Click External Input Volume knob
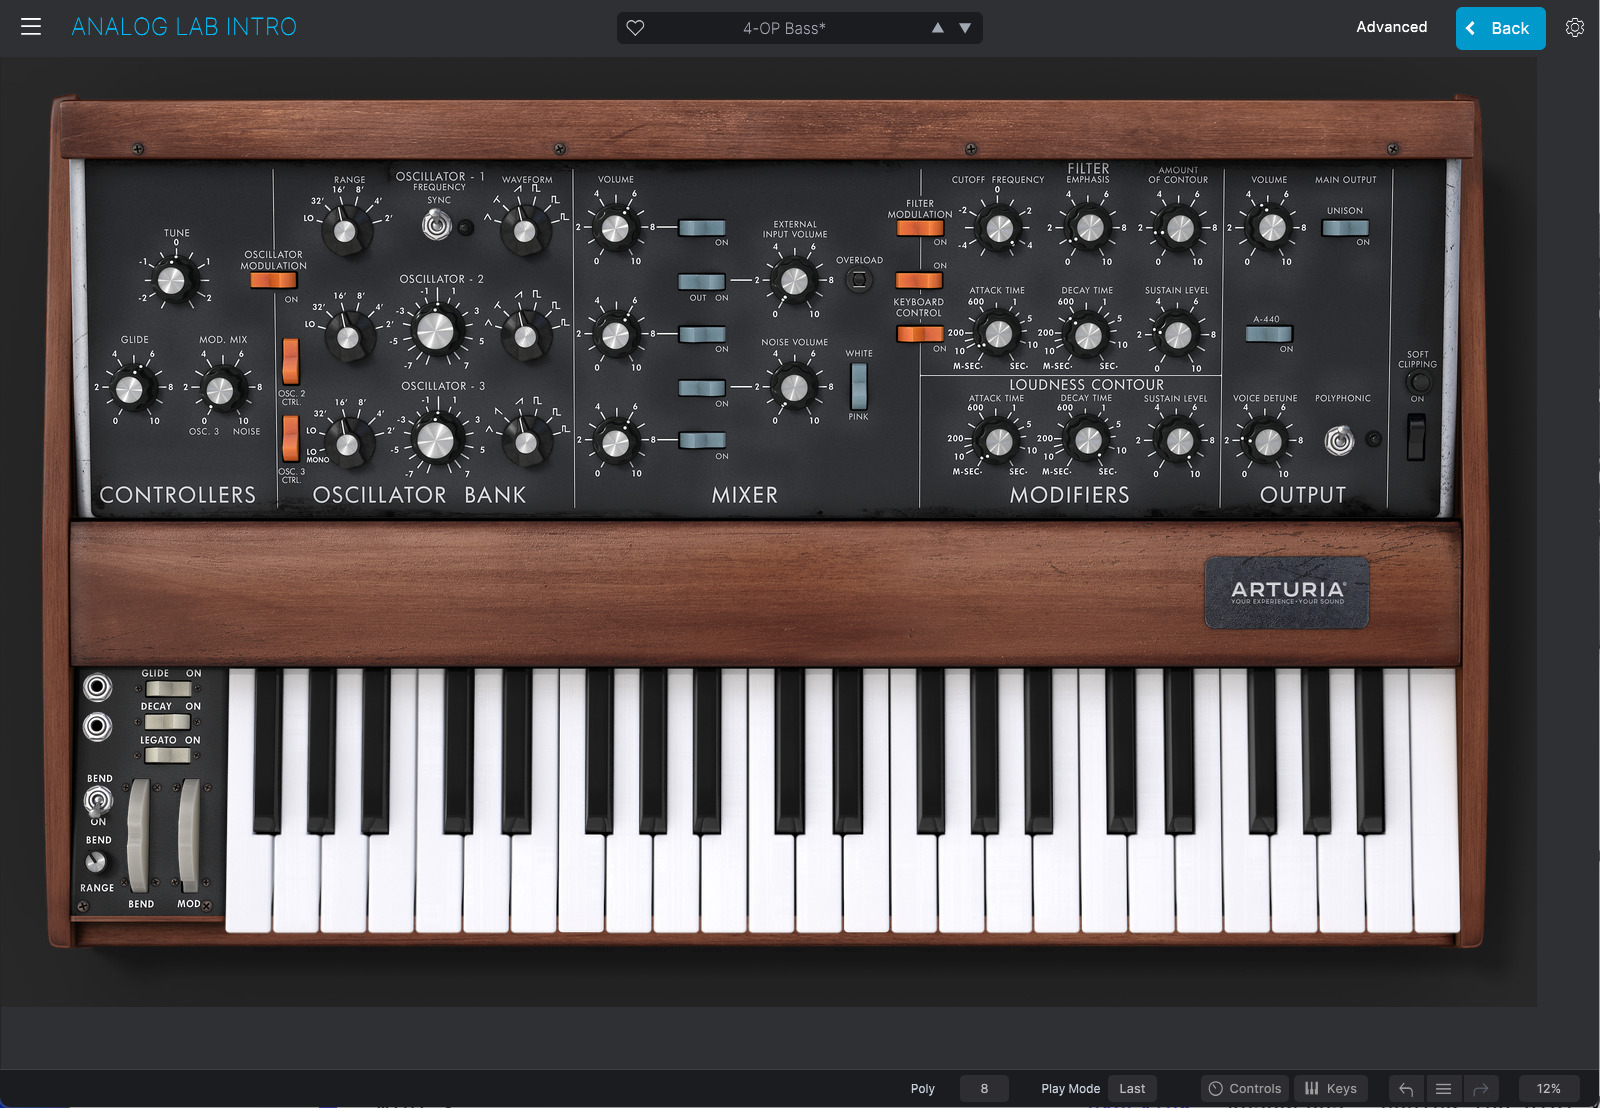The height and width of the screenshot is (1108, 1600). pos(794,281)
